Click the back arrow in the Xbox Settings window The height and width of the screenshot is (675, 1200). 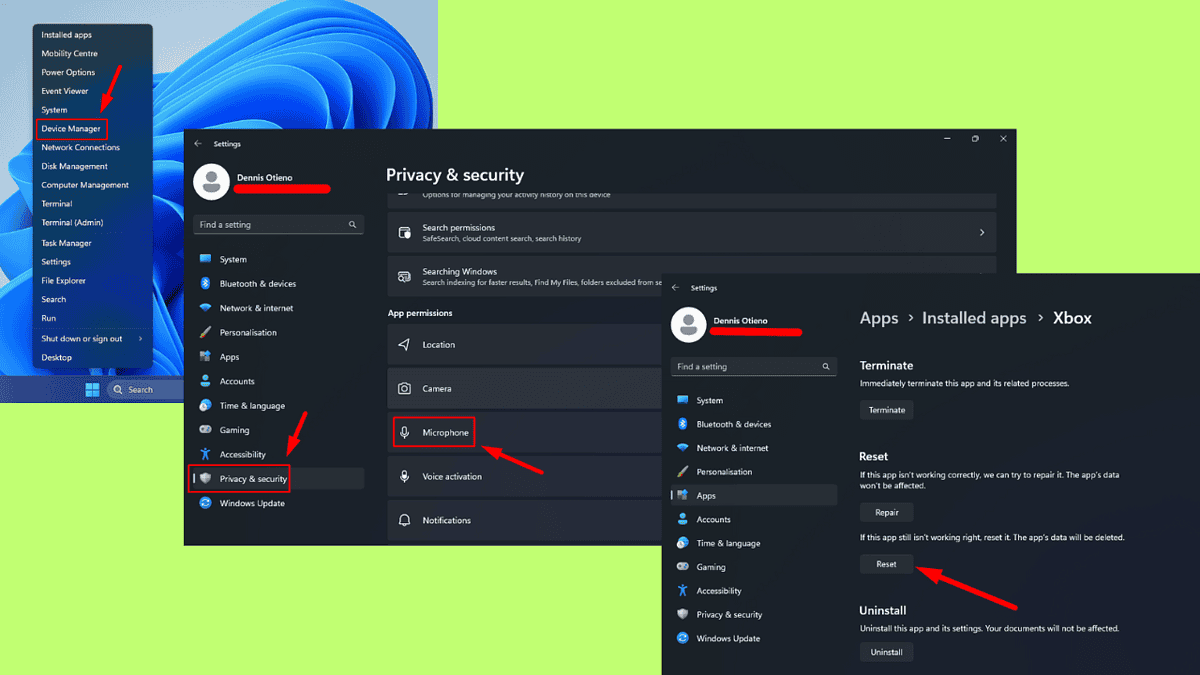pos(675,288)
